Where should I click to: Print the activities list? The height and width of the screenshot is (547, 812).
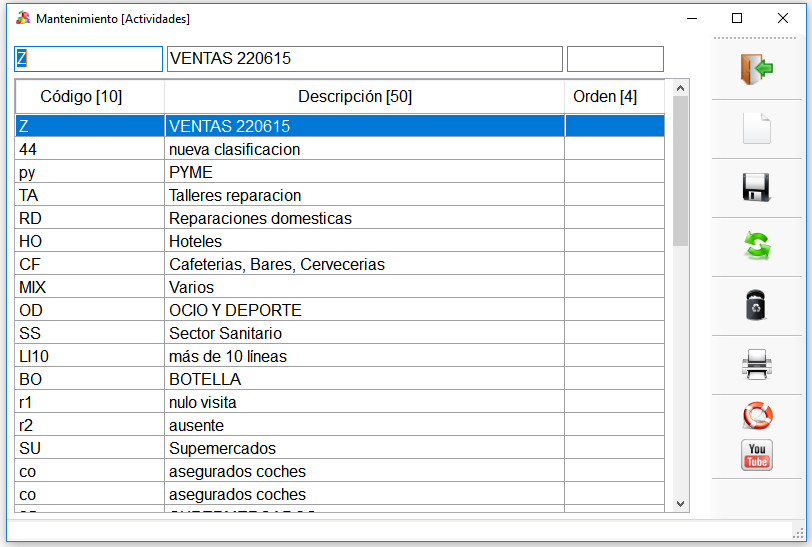pyautogui.click(x=757, y=364)
